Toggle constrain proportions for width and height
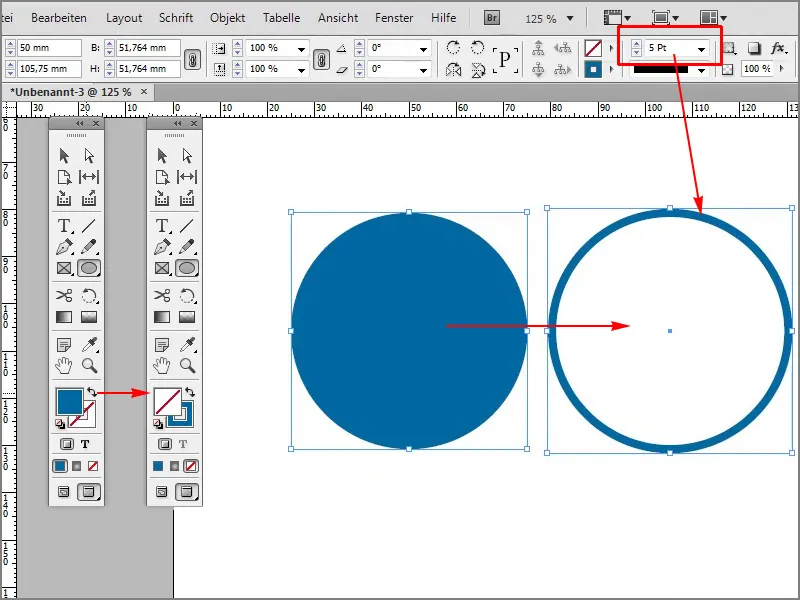 click(193, 59)
